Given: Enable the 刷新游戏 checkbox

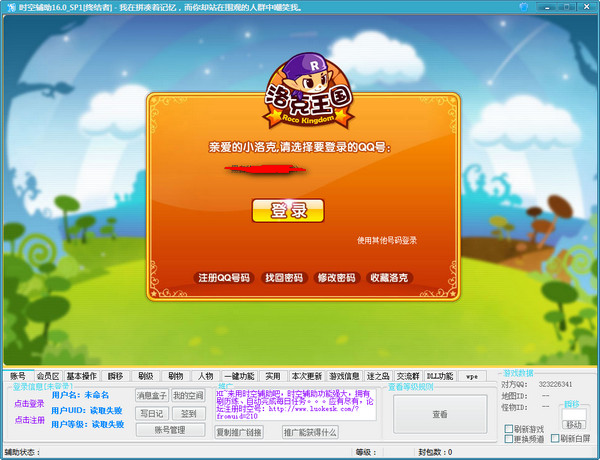Looking at the screenshot, I should pos(509,429).
